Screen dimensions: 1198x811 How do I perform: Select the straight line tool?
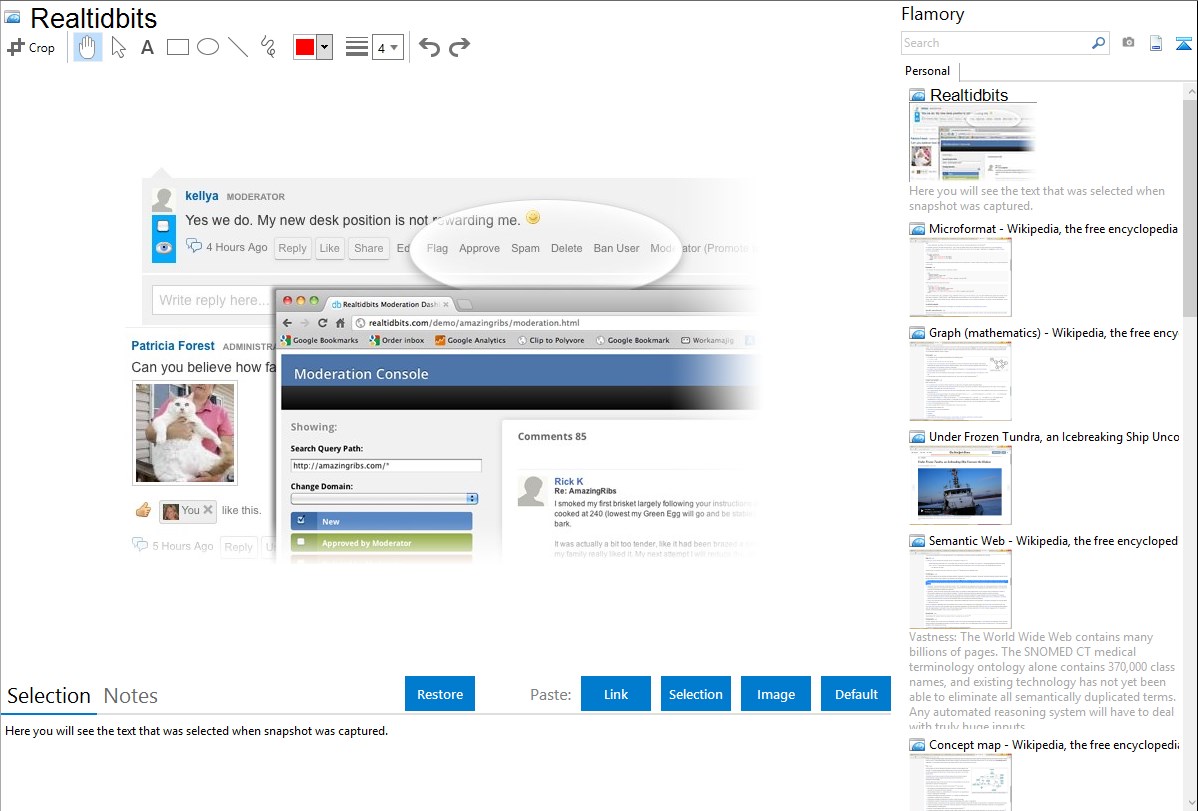(x=238, y=47)
